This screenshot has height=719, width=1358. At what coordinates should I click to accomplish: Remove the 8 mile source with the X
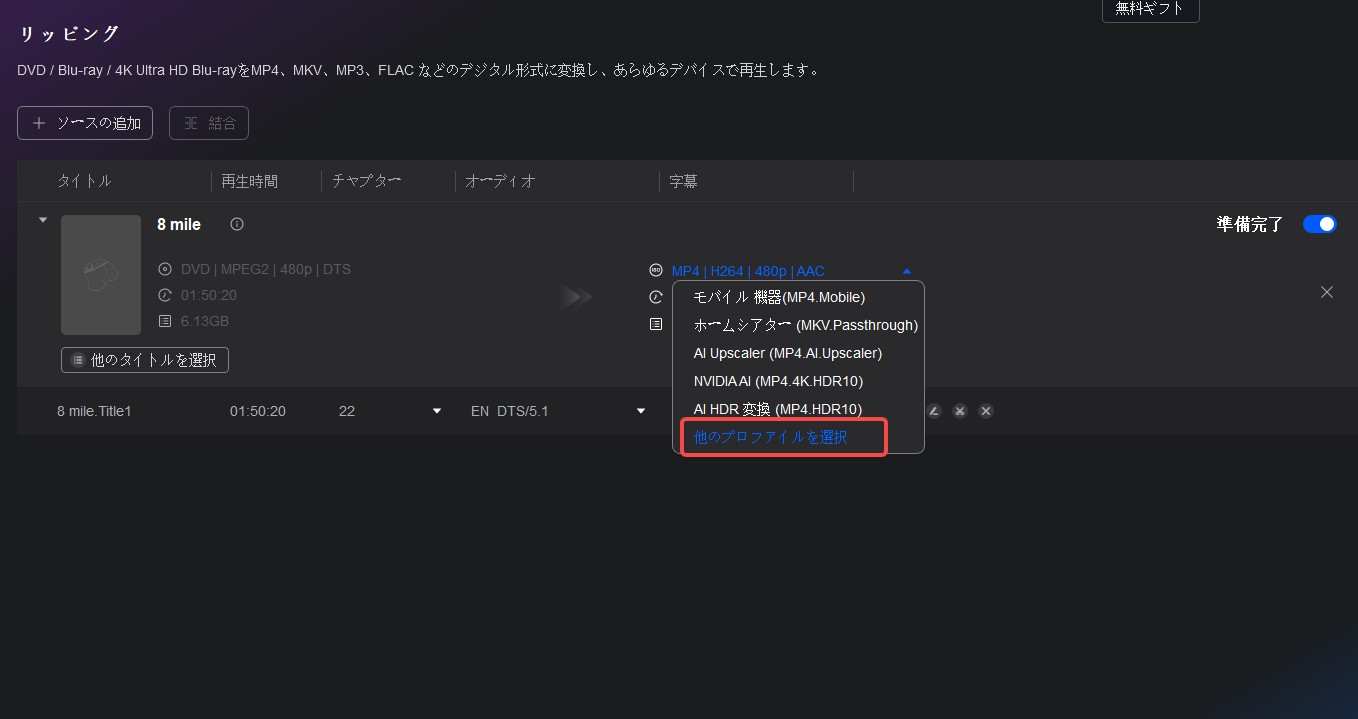(1327, 292)
